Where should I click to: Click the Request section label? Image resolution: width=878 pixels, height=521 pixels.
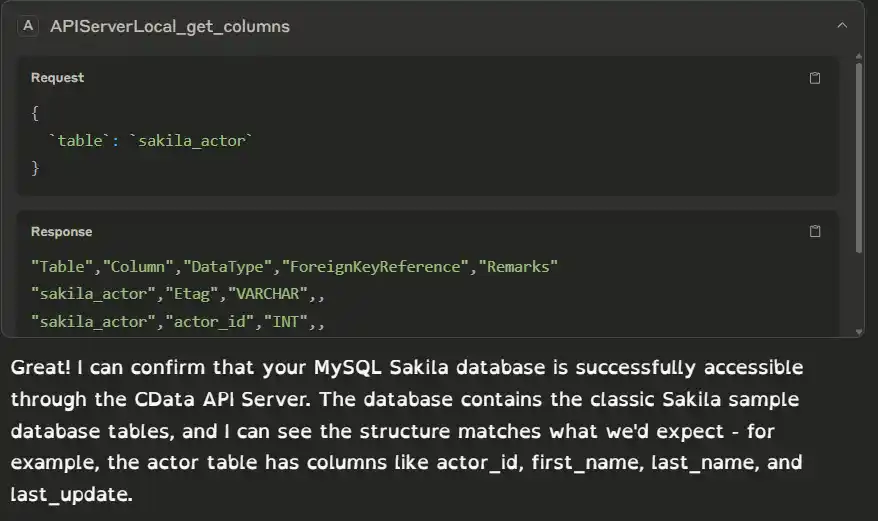click(x=57, y=78)
